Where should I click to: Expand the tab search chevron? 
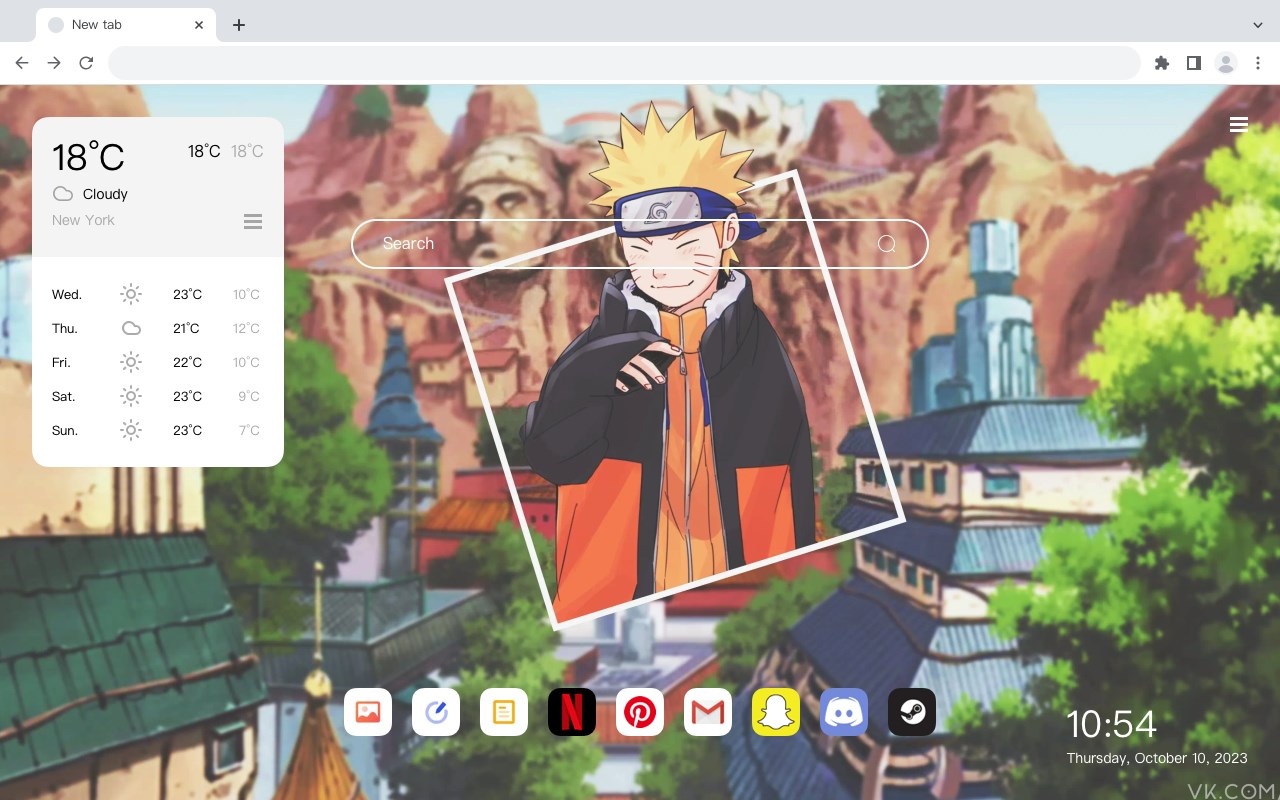click(x=1258, y=25)
